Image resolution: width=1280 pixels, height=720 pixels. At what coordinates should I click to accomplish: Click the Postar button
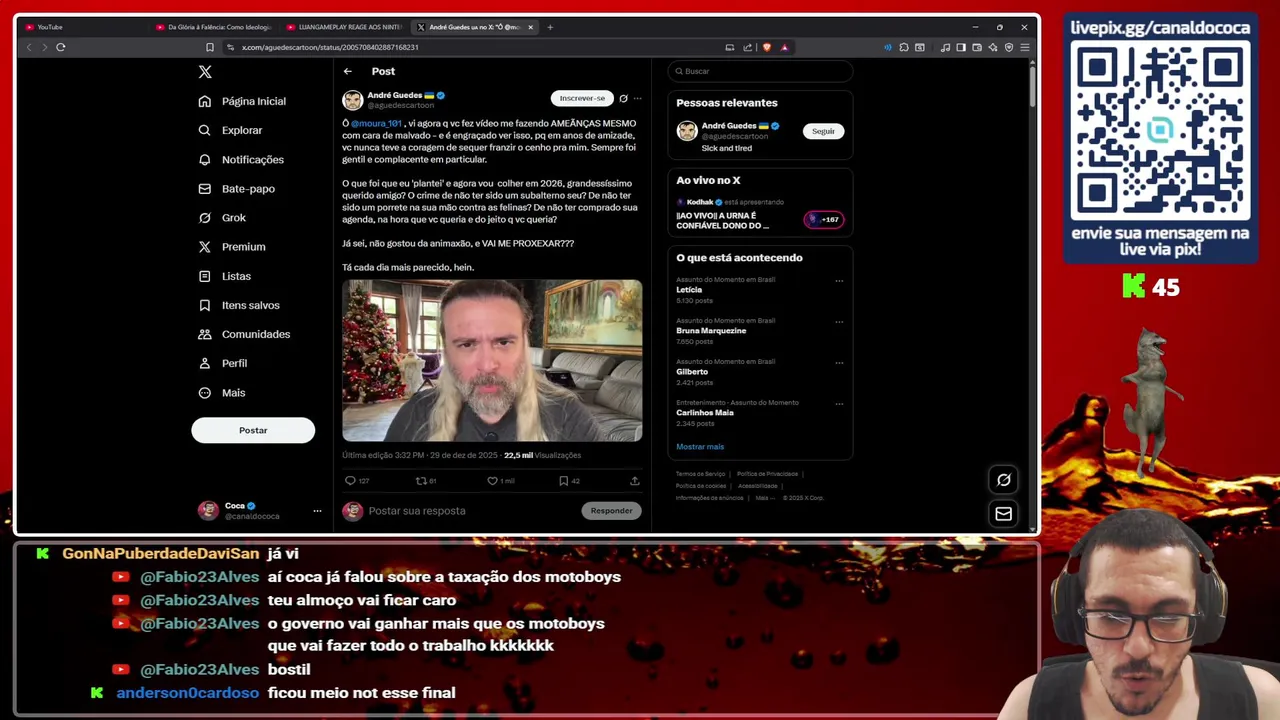click(253, 430)
